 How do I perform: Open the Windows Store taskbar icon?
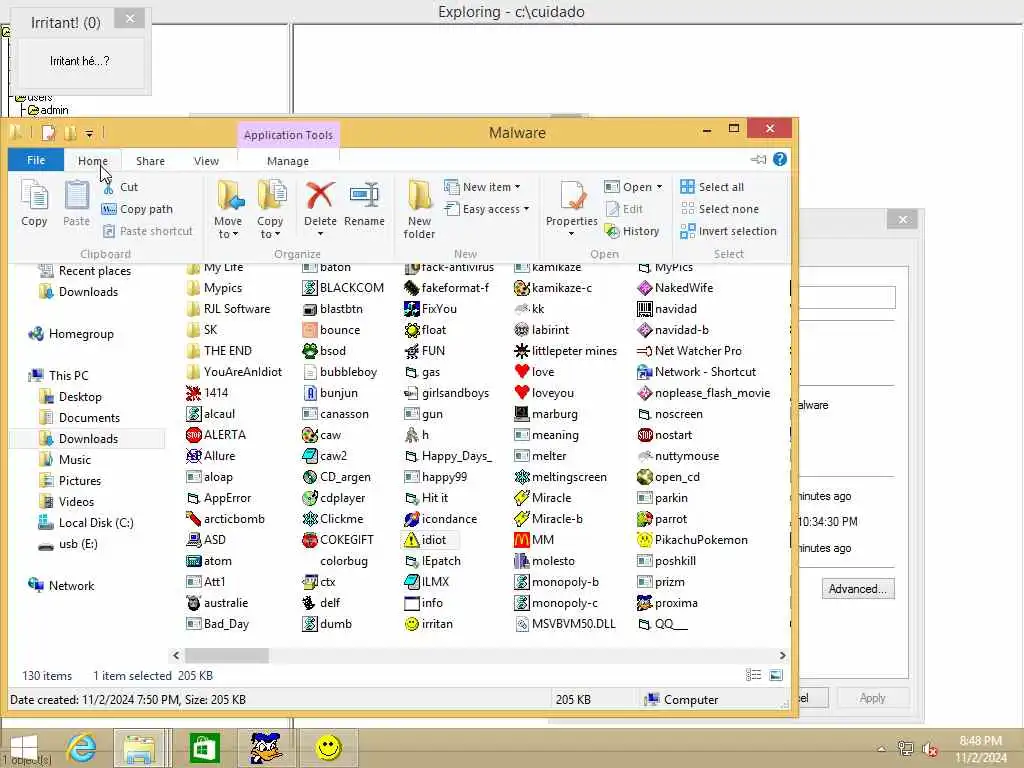coord(204,748)
